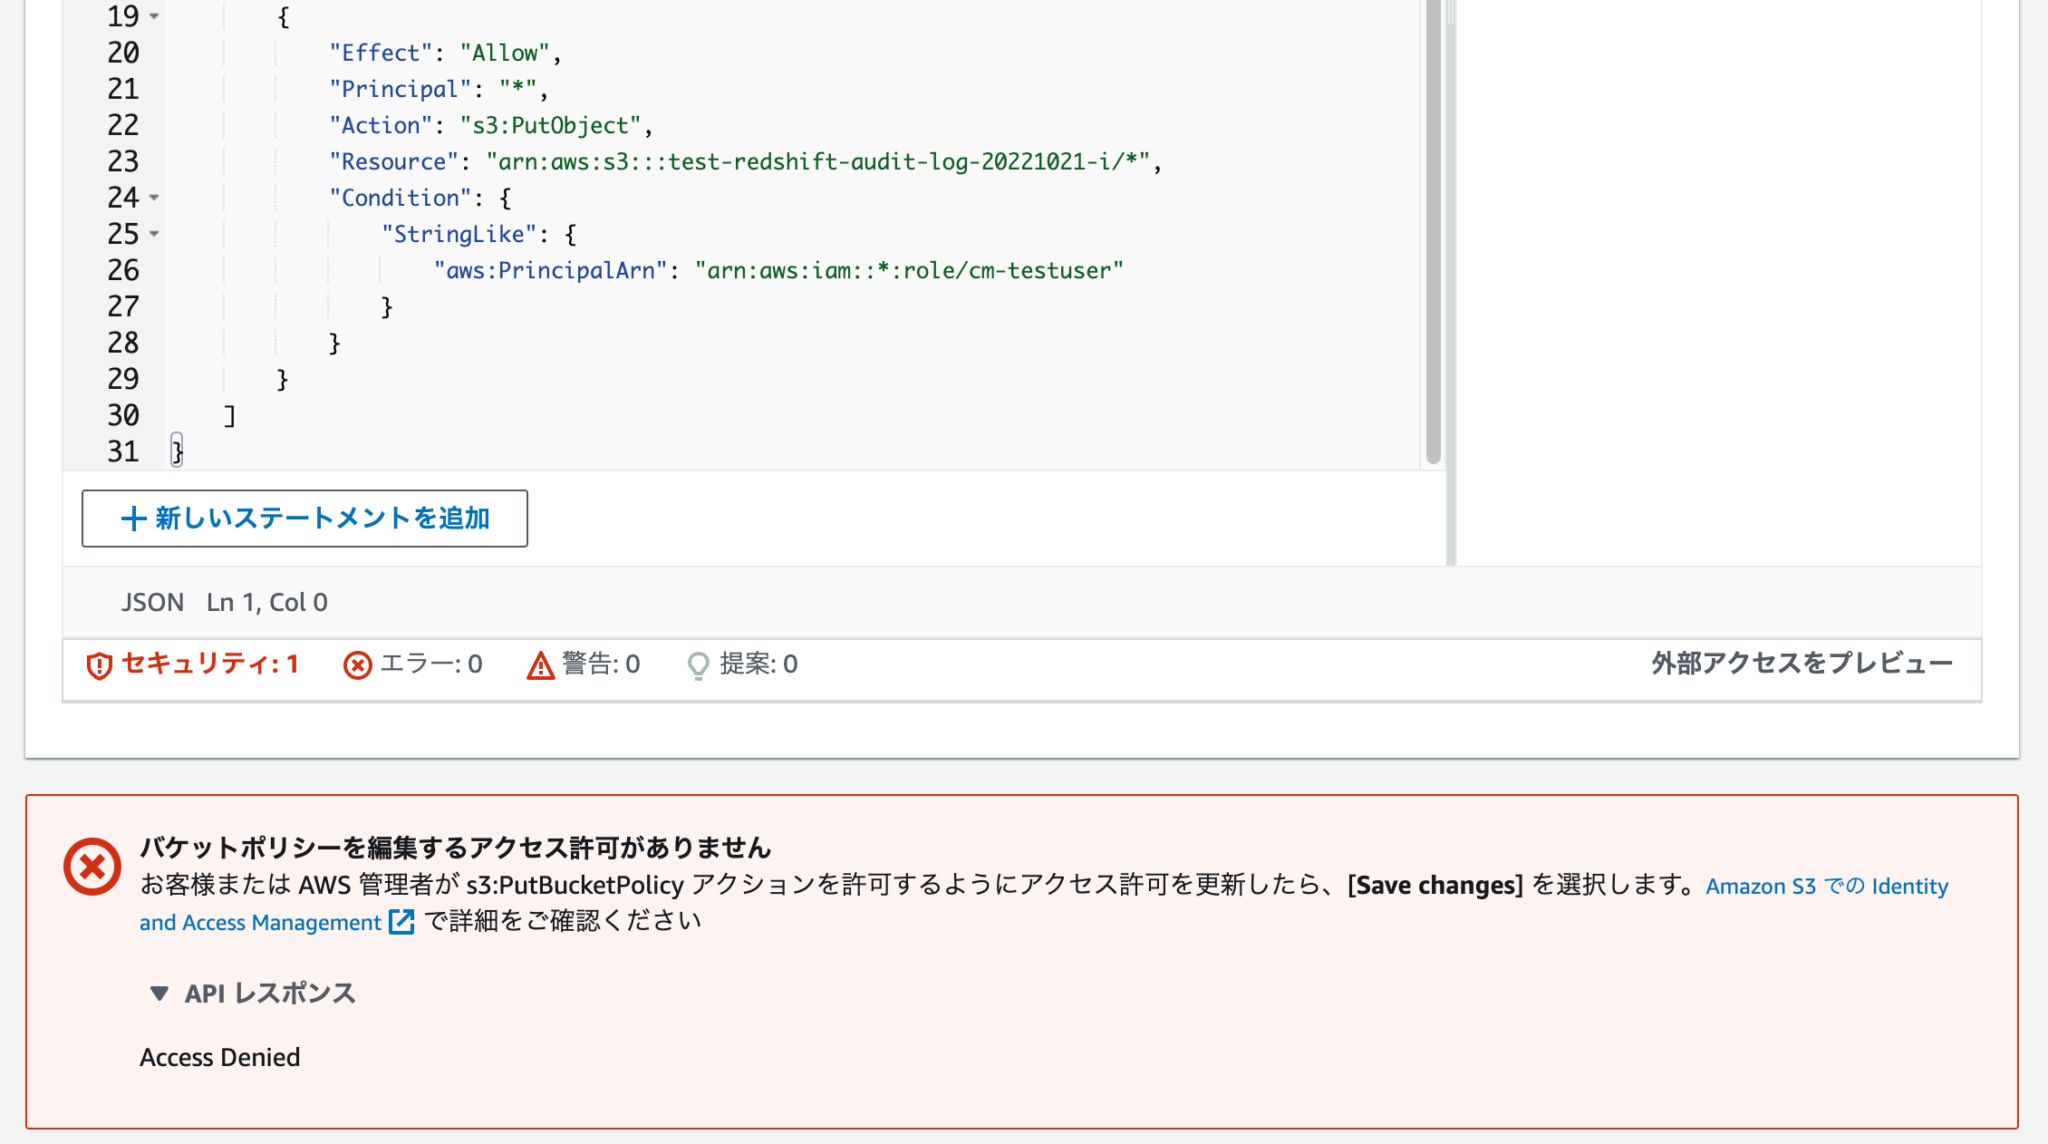2048x1144 pixels.
Task: Click the JSON mode label in status bar
Action: pos(152,601)
